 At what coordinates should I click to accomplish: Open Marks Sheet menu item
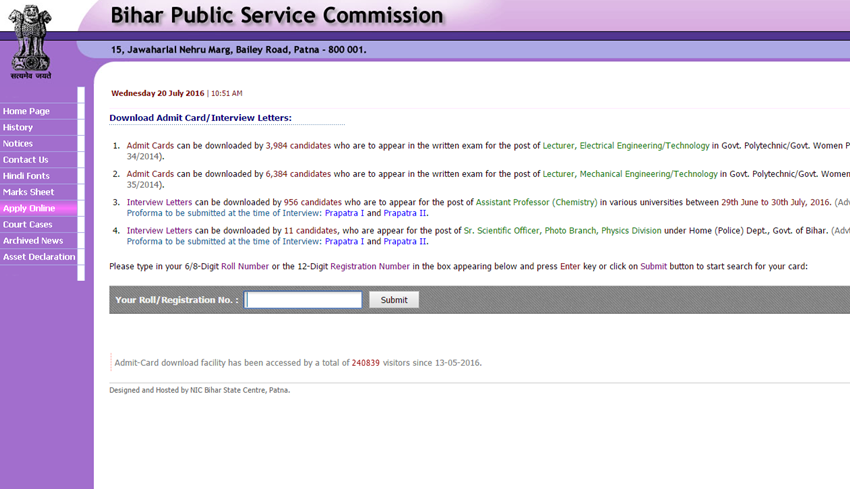click(x=29, y=192)
